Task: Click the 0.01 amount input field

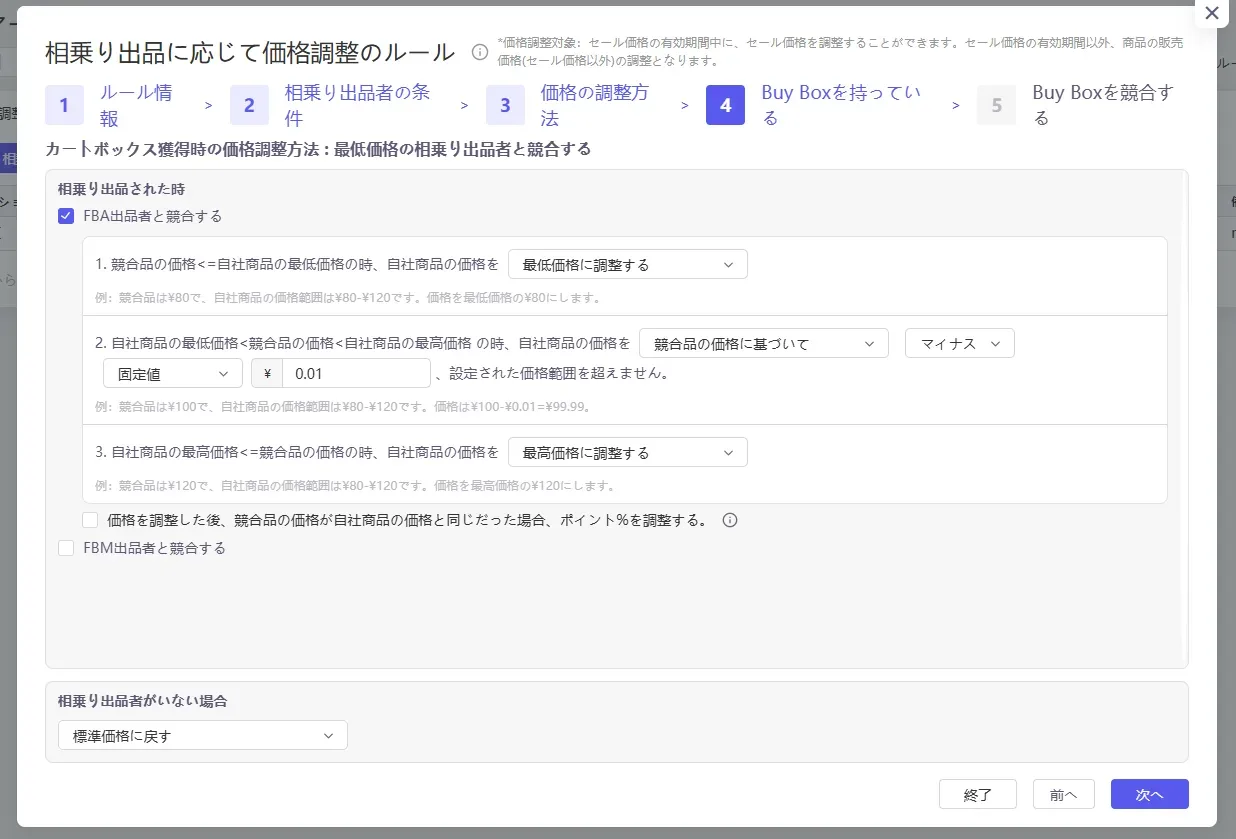Action: pos(356,374)
